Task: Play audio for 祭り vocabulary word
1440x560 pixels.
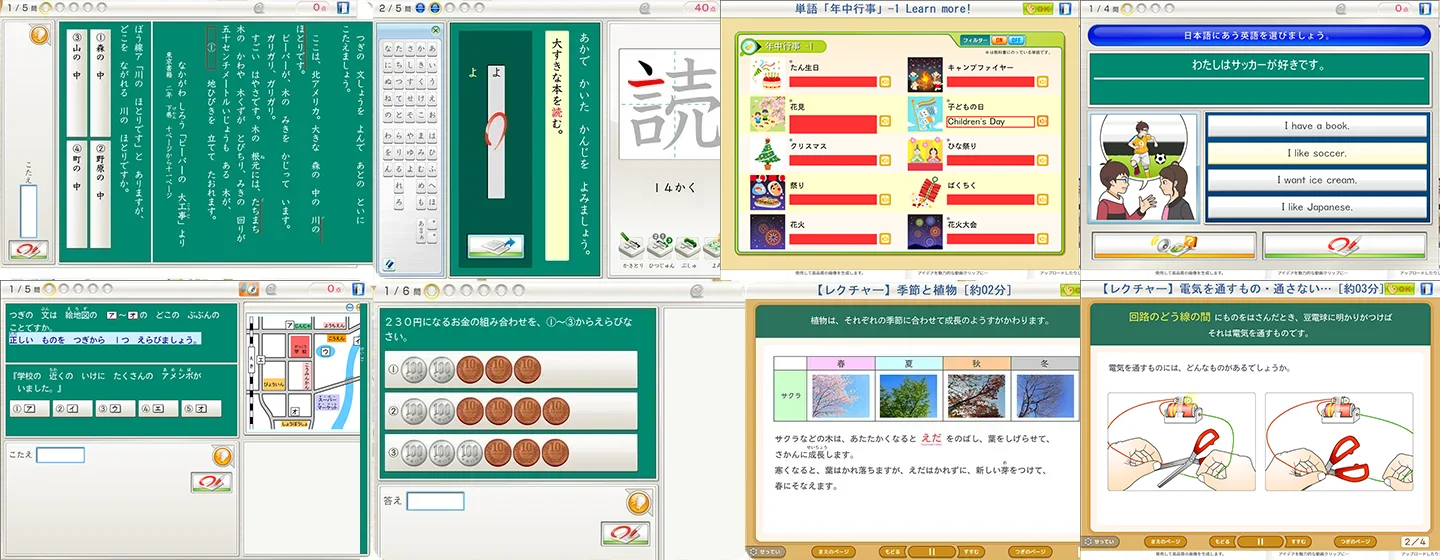Action: coord(885,199)
